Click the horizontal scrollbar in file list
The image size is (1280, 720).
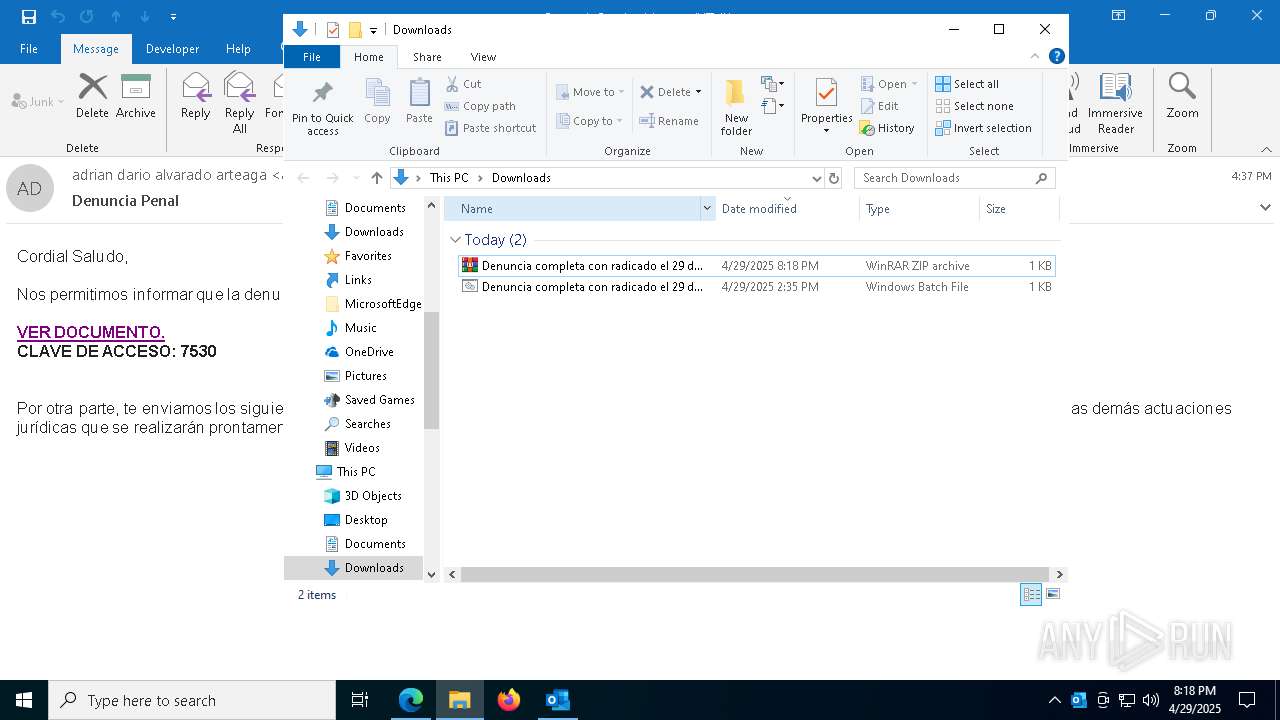click(x=755, y=574)
